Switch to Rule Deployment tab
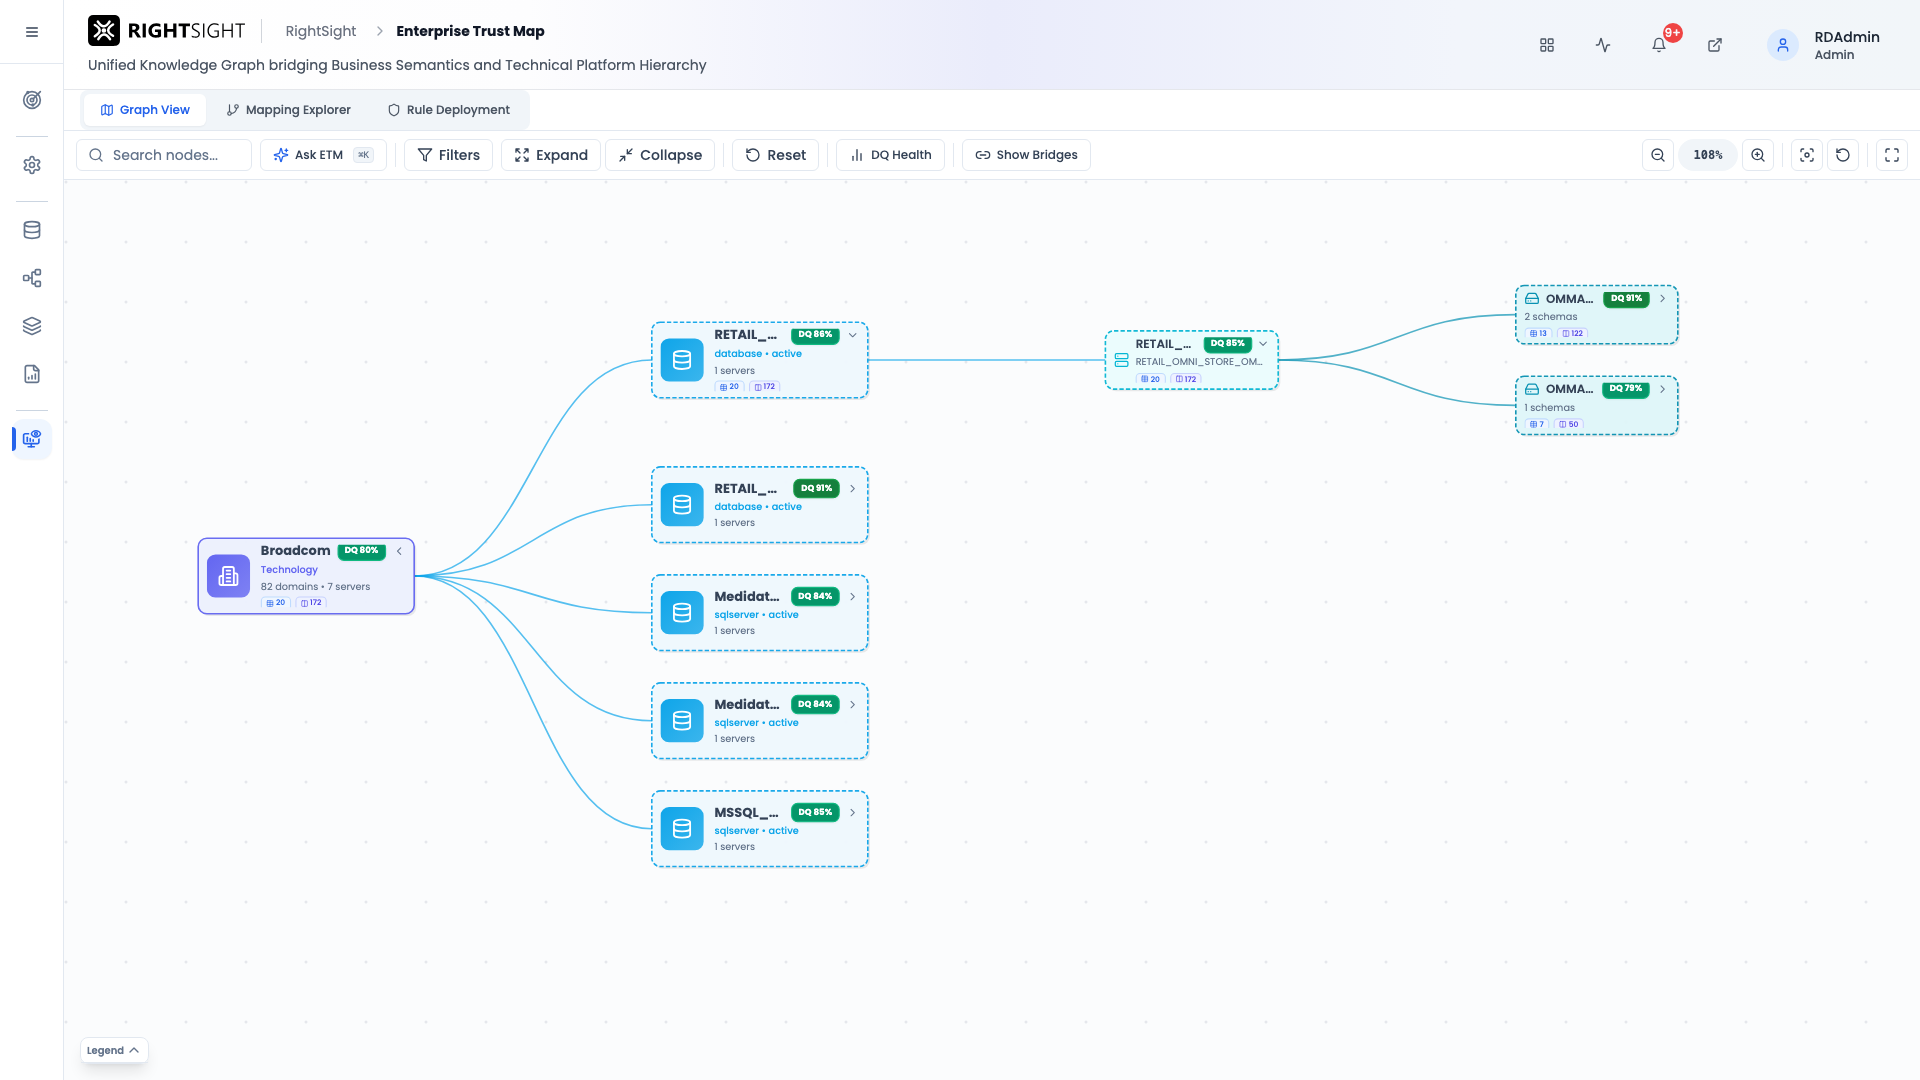 [449, 110]
